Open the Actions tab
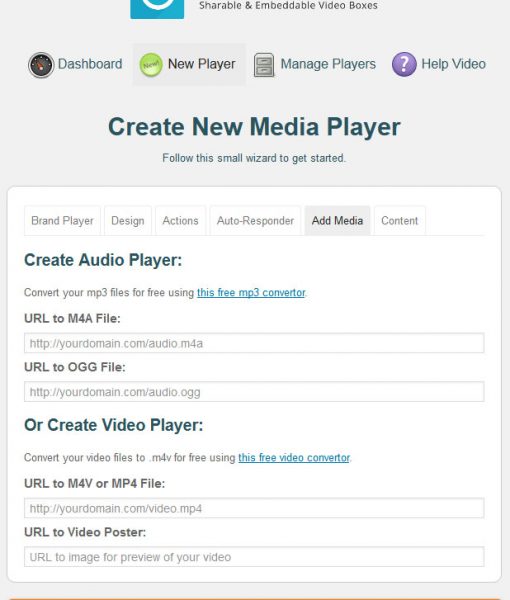The height and width of the screenshot is (600, 510). pyautogui.click(x=180, y=221)
